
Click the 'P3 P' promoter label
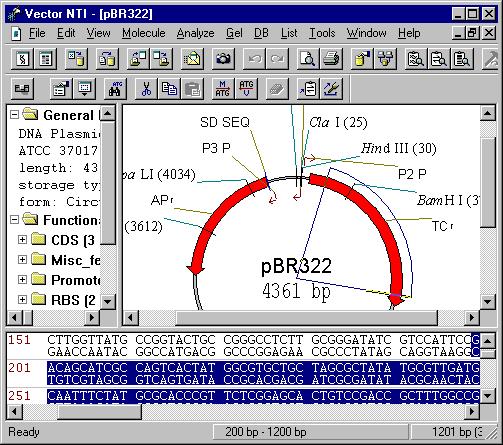click(216, 148)
